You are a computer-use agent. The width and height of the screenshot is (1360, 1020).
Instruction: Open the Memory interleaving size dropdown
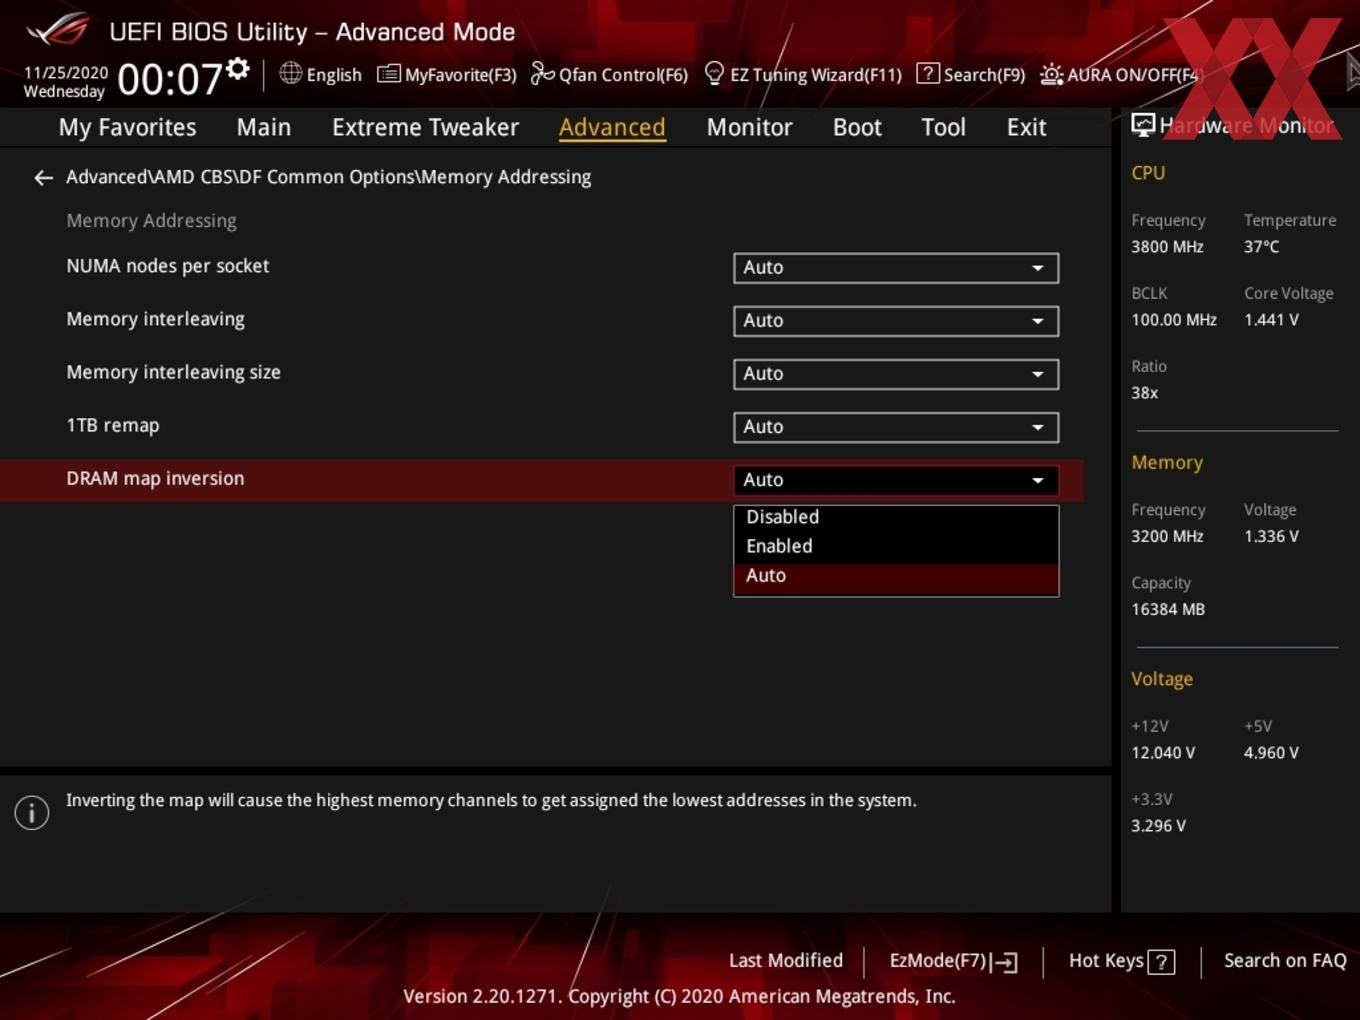[x=896, y=374]
